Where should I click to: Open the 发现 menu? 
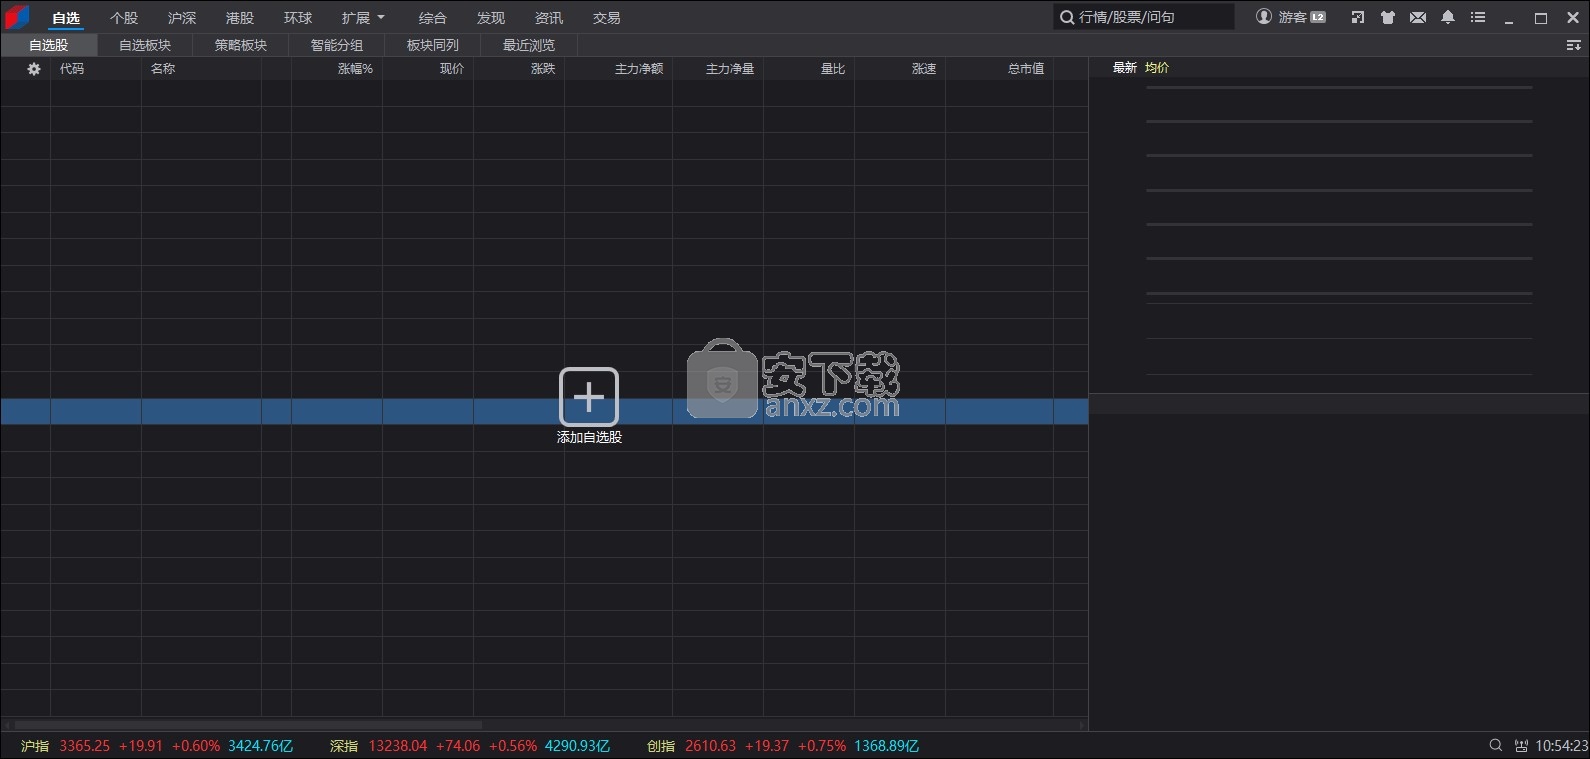click(x=491, y=18)
